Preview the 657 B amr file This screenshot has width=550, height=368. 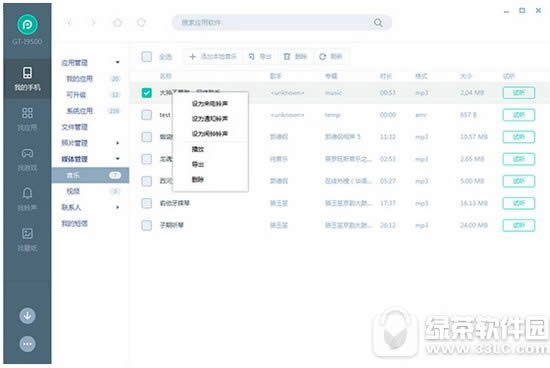[518, 115]
